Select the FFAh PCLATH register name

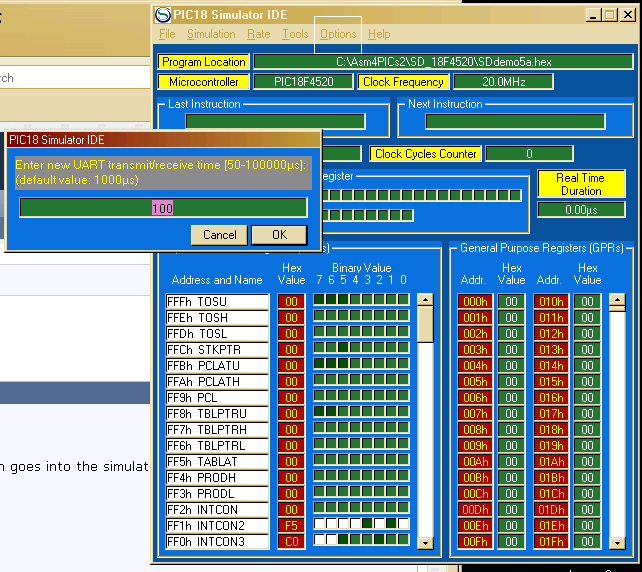pos(217,382)
